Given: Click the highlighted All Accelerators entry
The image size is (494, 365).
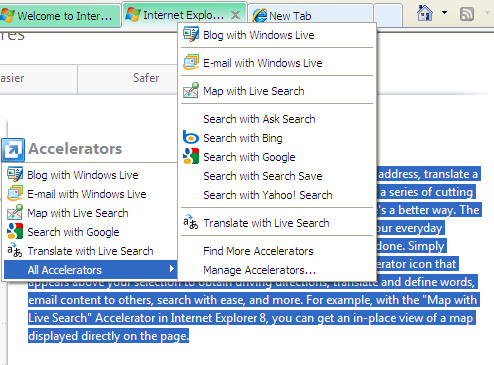Looking at the screenshot, I should [90, 270].
